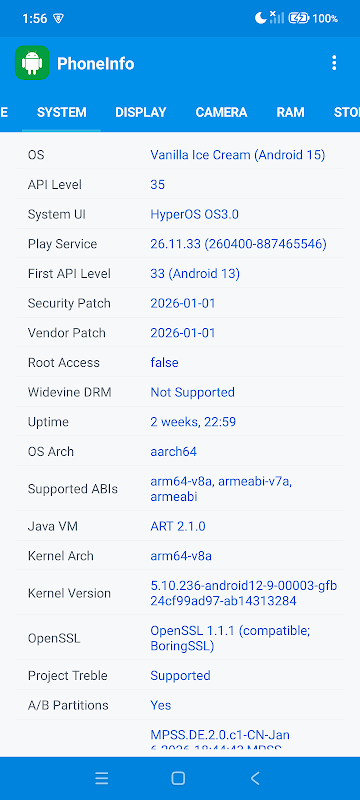Screen dimensions: 360x800
Task: Select the System UI label
Action: 57,214
